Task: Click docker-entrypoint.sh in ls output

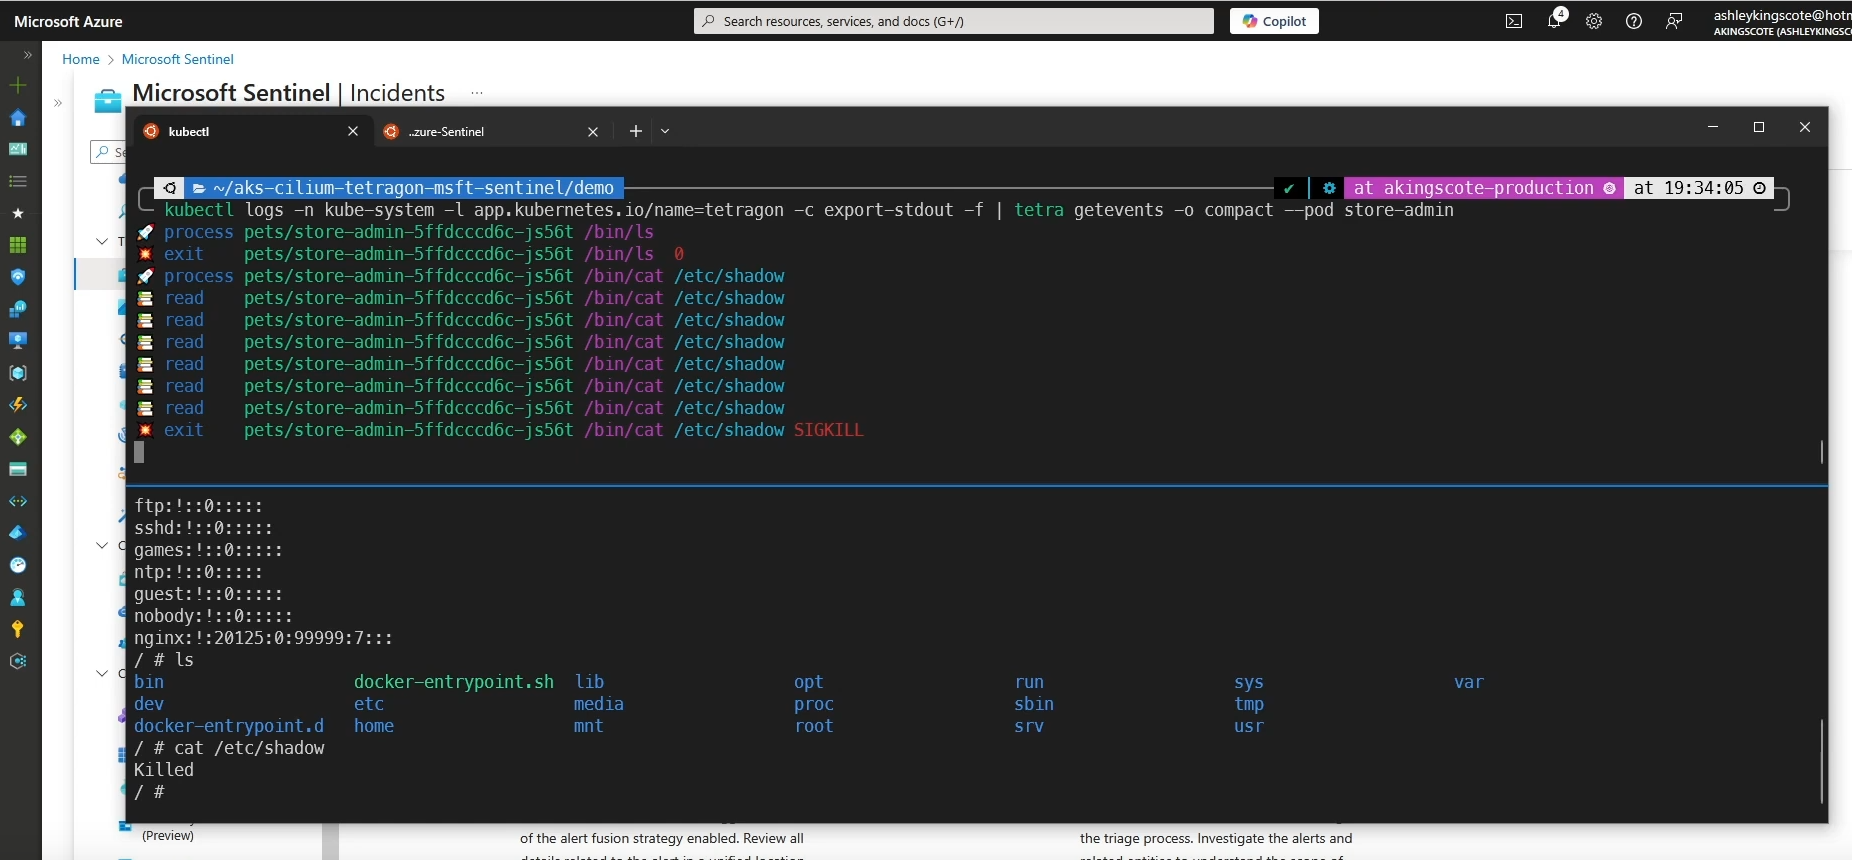Action: pyautogui.click(x=453, y=682)
